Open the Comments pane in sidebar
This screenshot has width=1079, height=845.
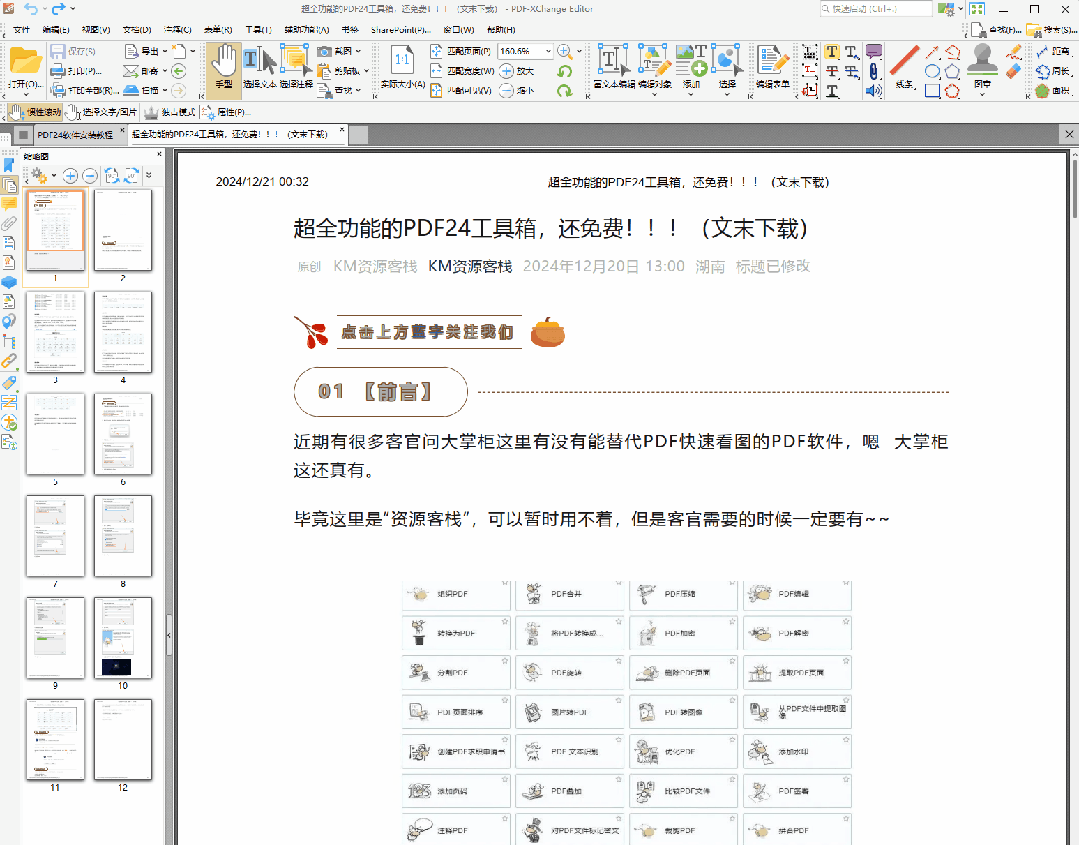pos(9,204)
